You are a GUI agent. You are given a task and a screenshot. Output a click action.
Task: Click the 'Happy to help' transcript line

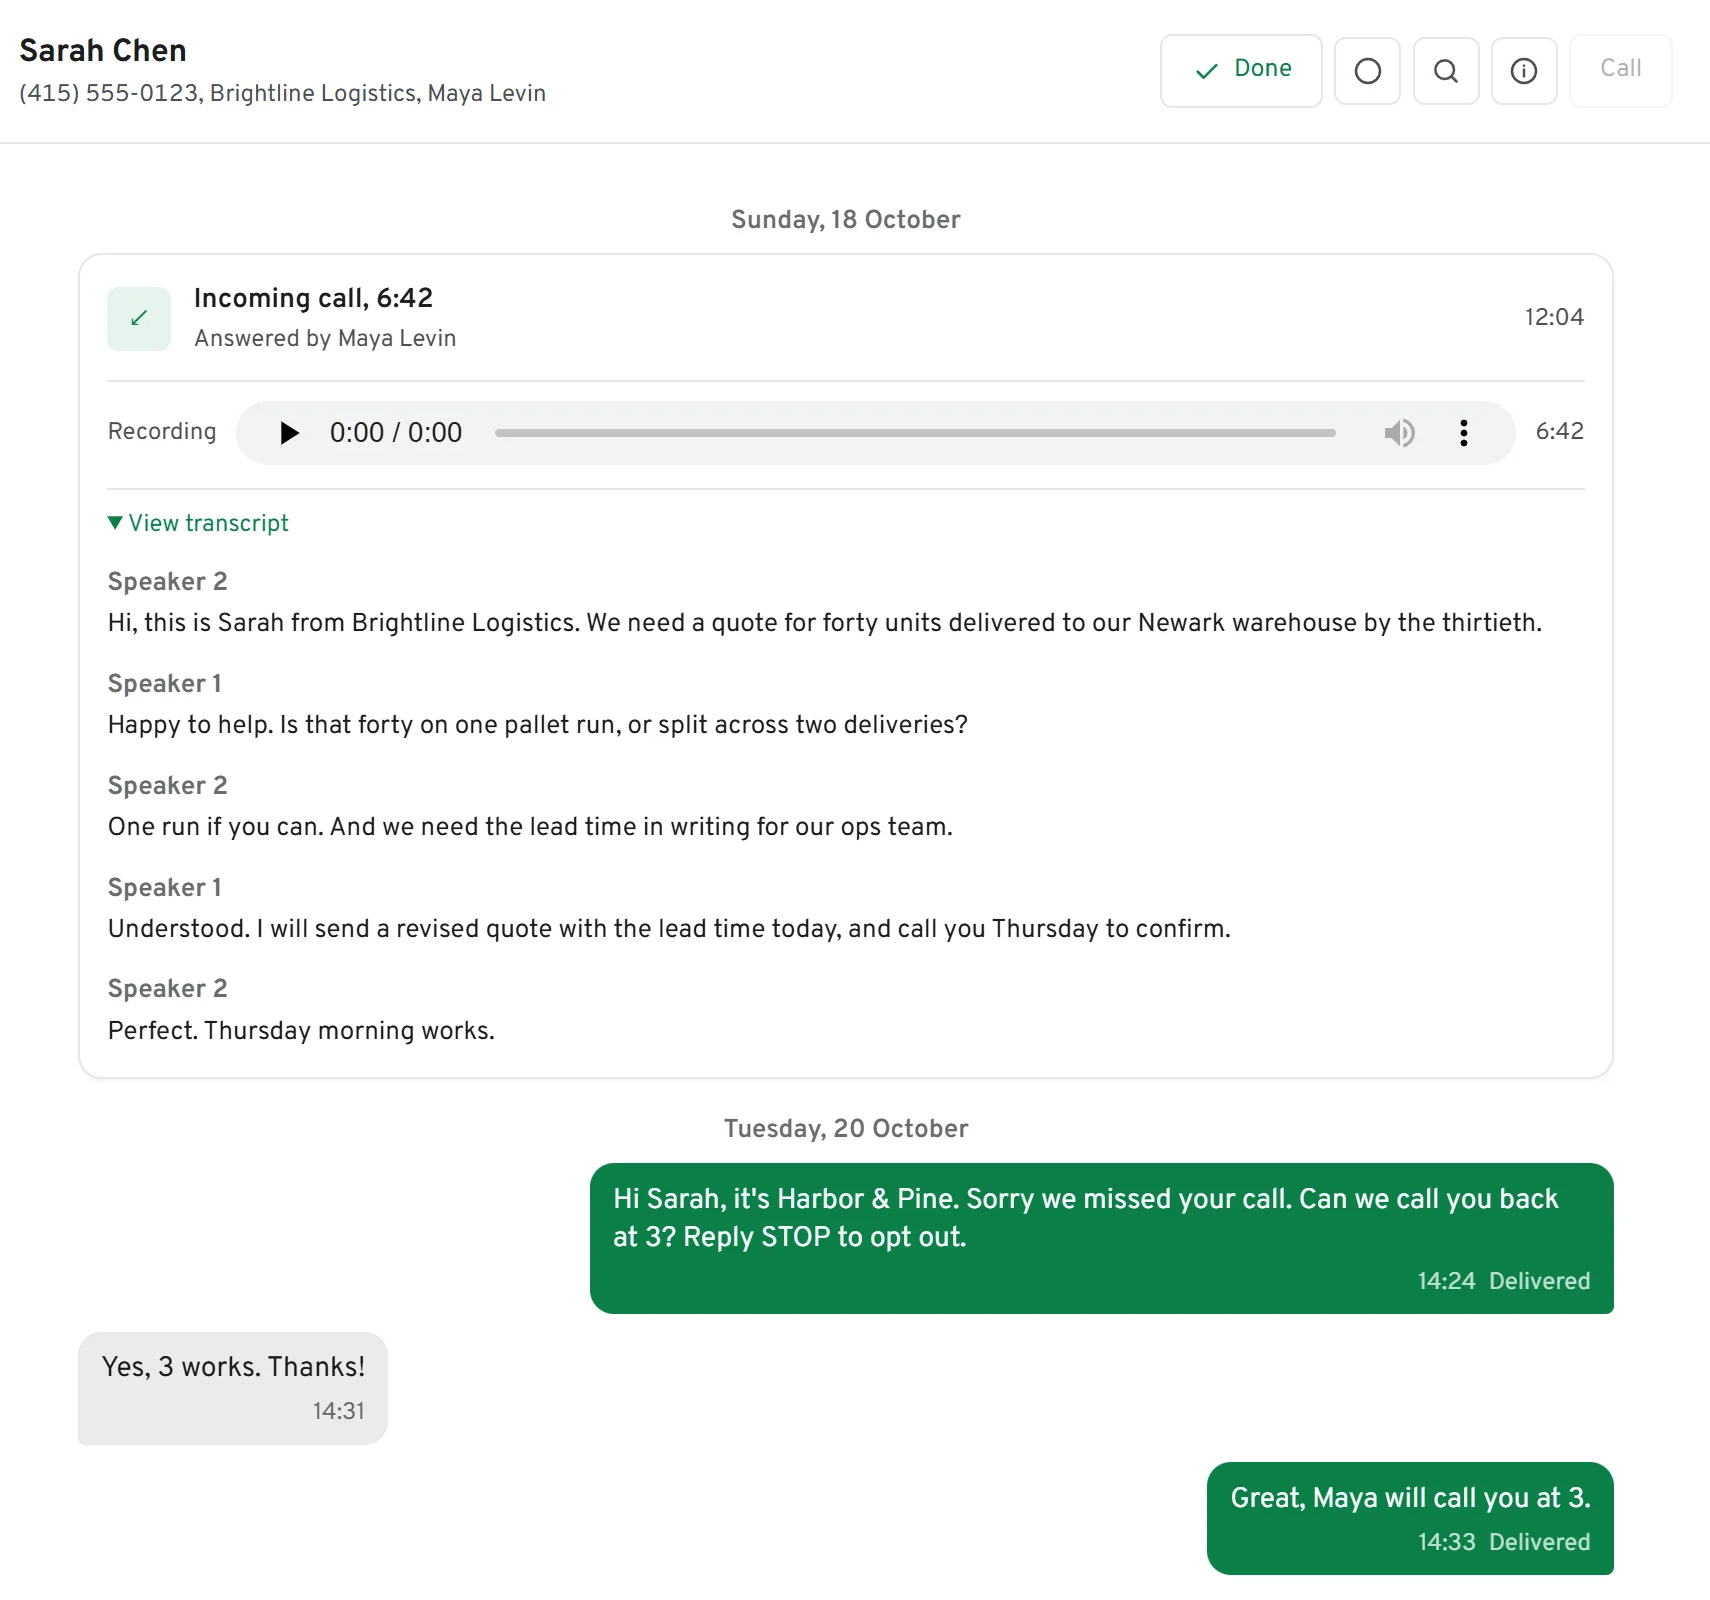tap(538, 725)
